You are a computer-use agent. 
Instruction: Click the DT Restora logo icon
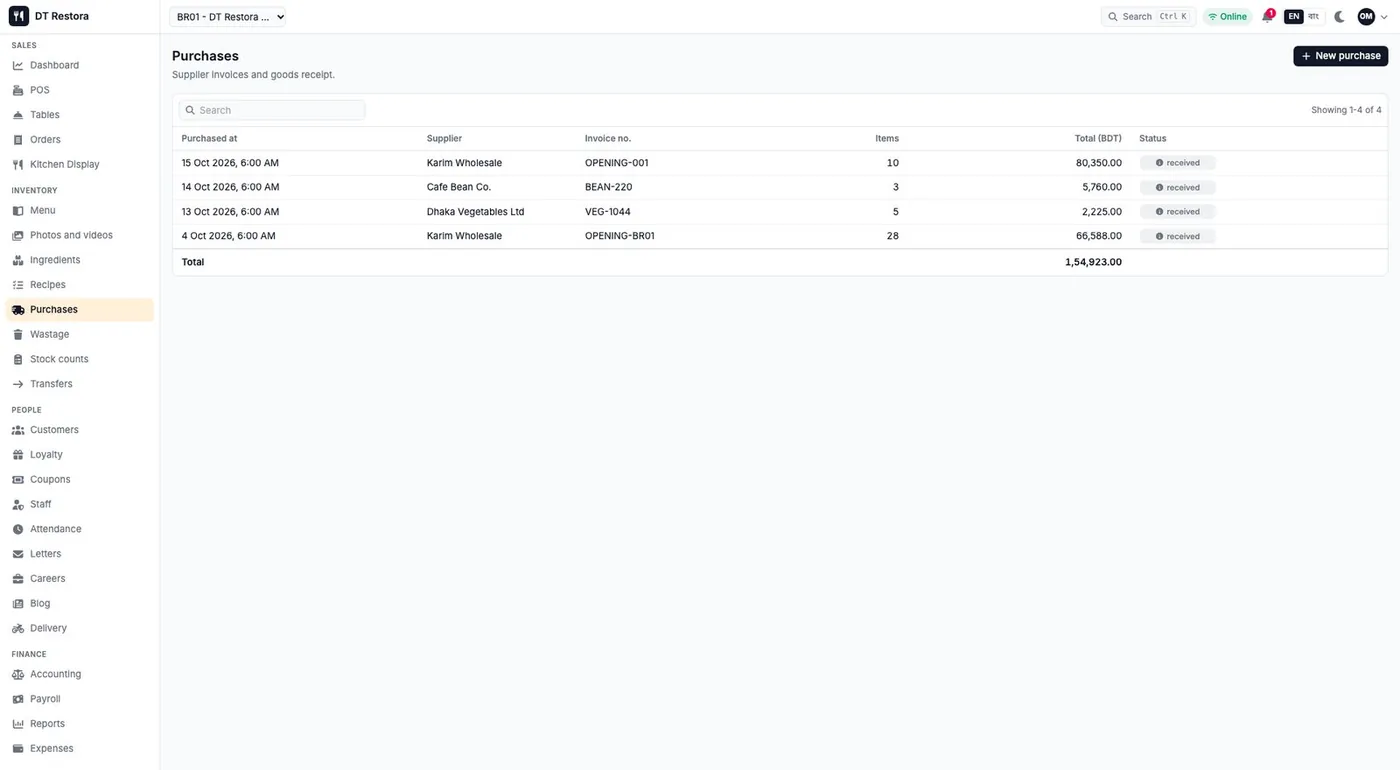19,16
